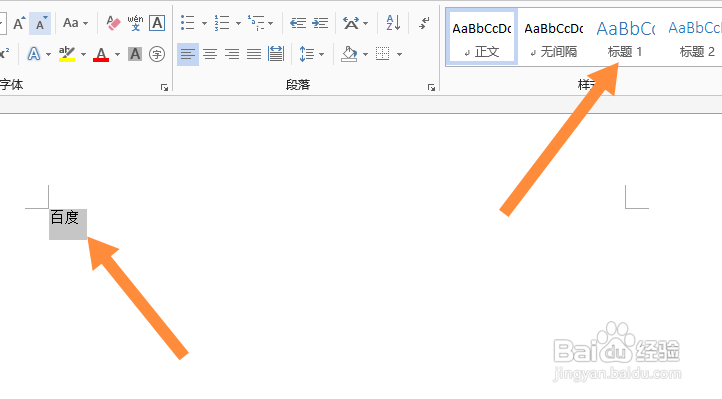Apply the 标题 2 style
This screenshot has width=722, height=399.
[x=694, y=37]
